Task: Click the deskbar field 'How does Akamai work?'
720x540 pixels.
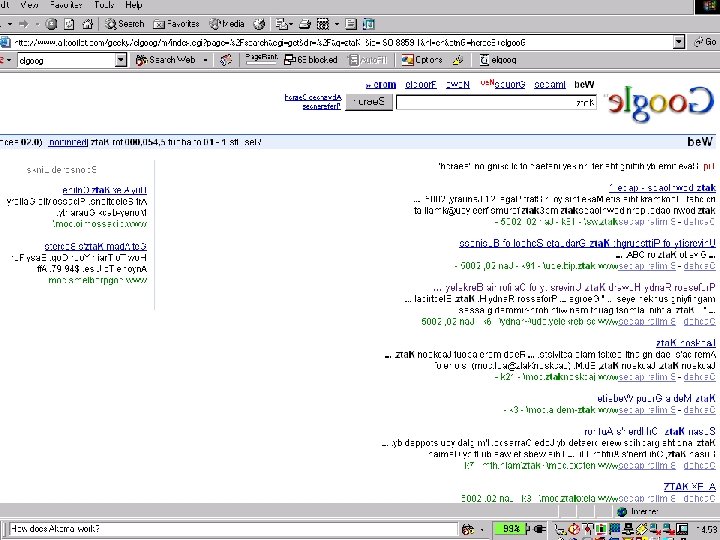Action: (x=233, y=529)
